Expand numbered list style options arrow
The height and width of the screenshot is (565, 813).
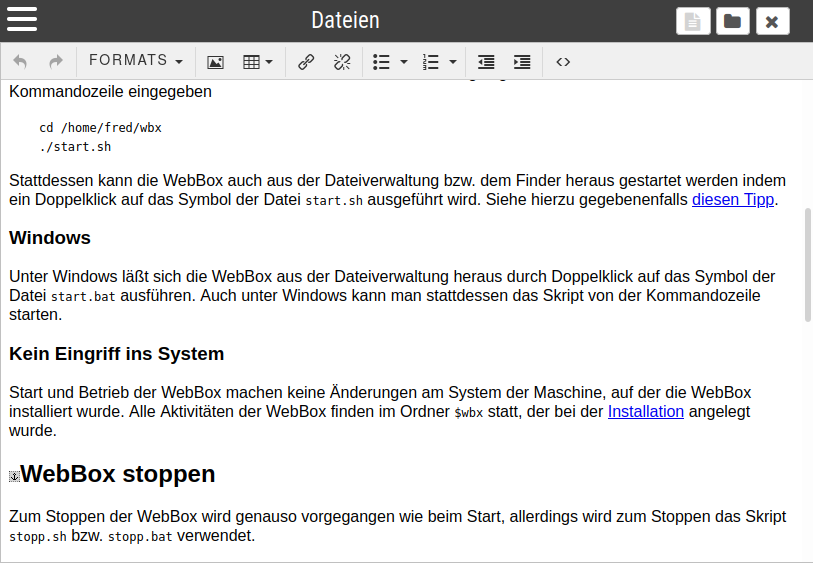pos(453,62)
